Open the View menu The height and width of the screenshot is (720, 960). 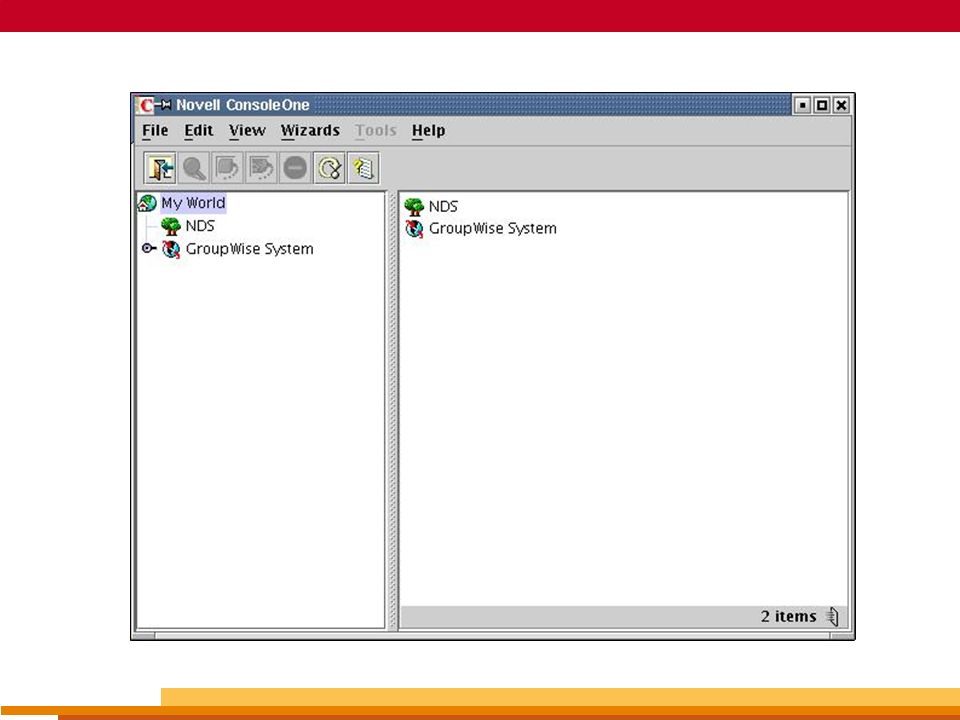pyautogui.click(x=247, y=130)
